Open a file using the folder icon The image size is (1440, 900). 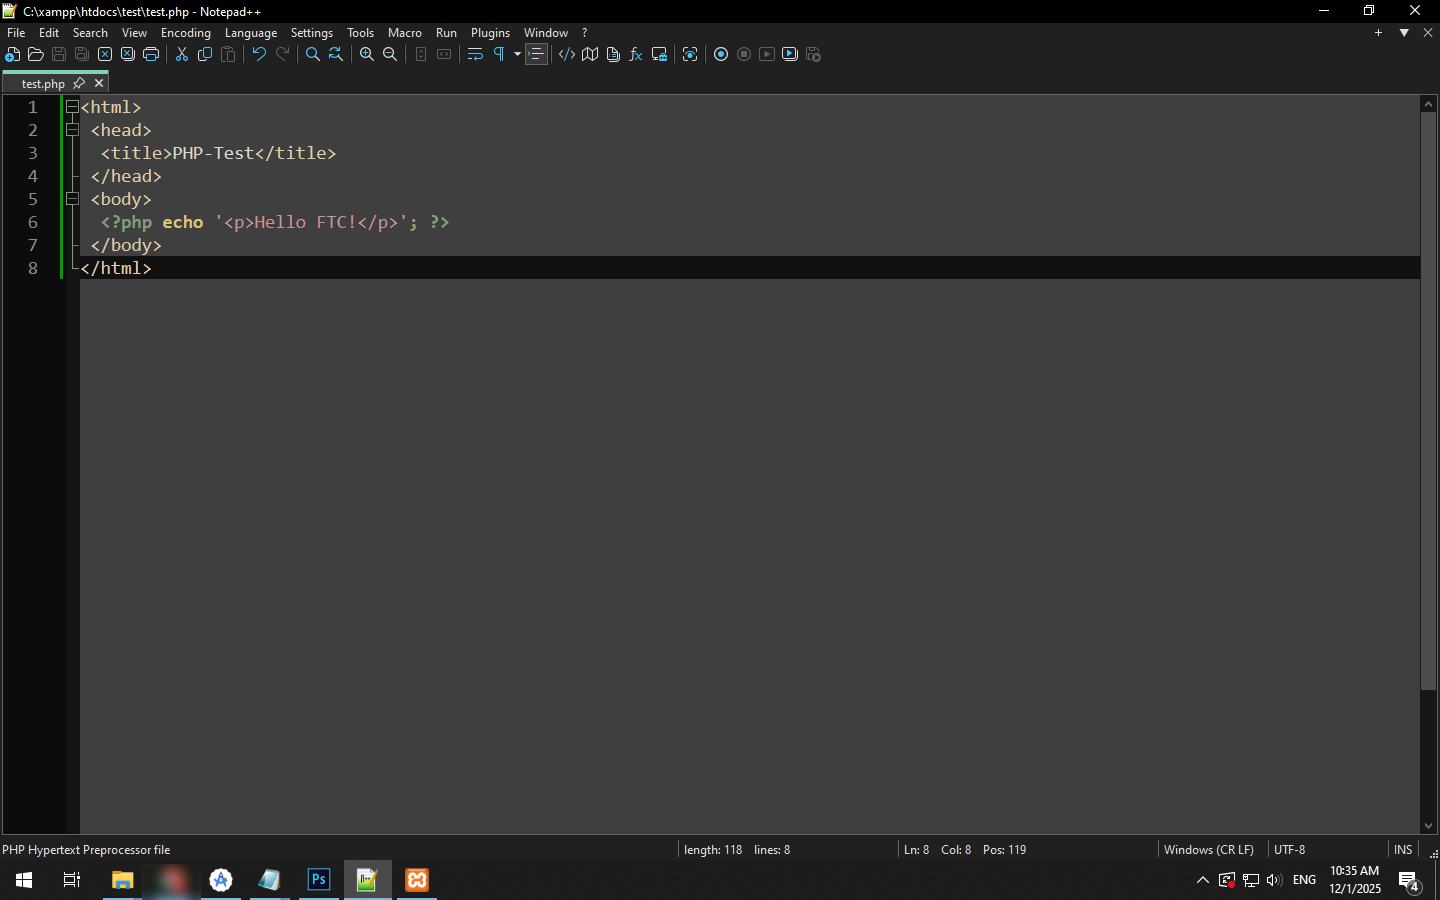click(x=36, y=55)
